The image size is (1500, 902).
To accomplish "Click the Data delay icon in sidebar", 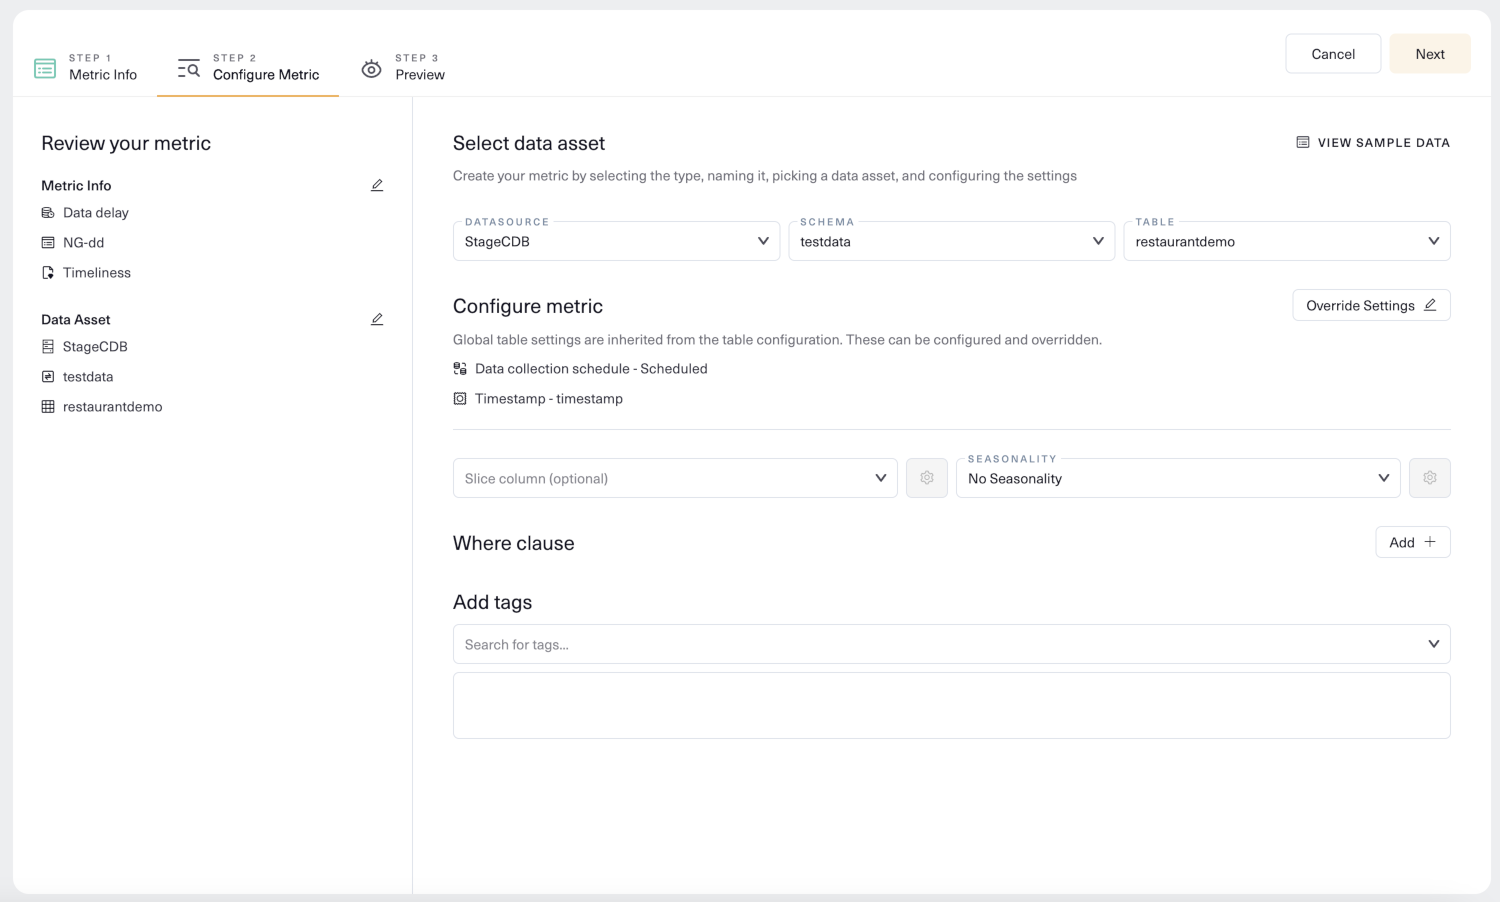I will [x=48, y=213].
